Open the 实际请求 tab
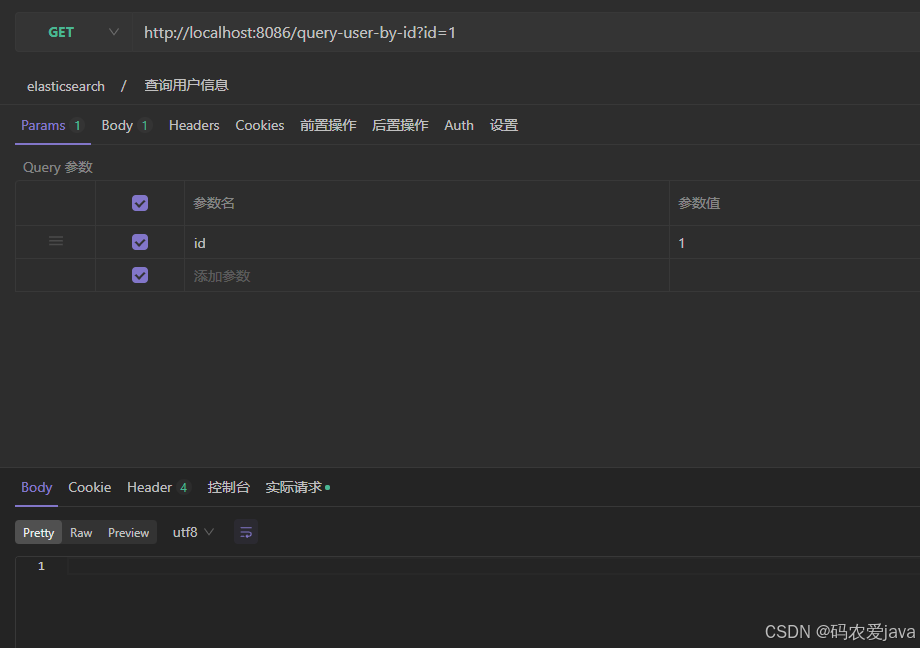920x648 pixels. (x=297, y=488)
